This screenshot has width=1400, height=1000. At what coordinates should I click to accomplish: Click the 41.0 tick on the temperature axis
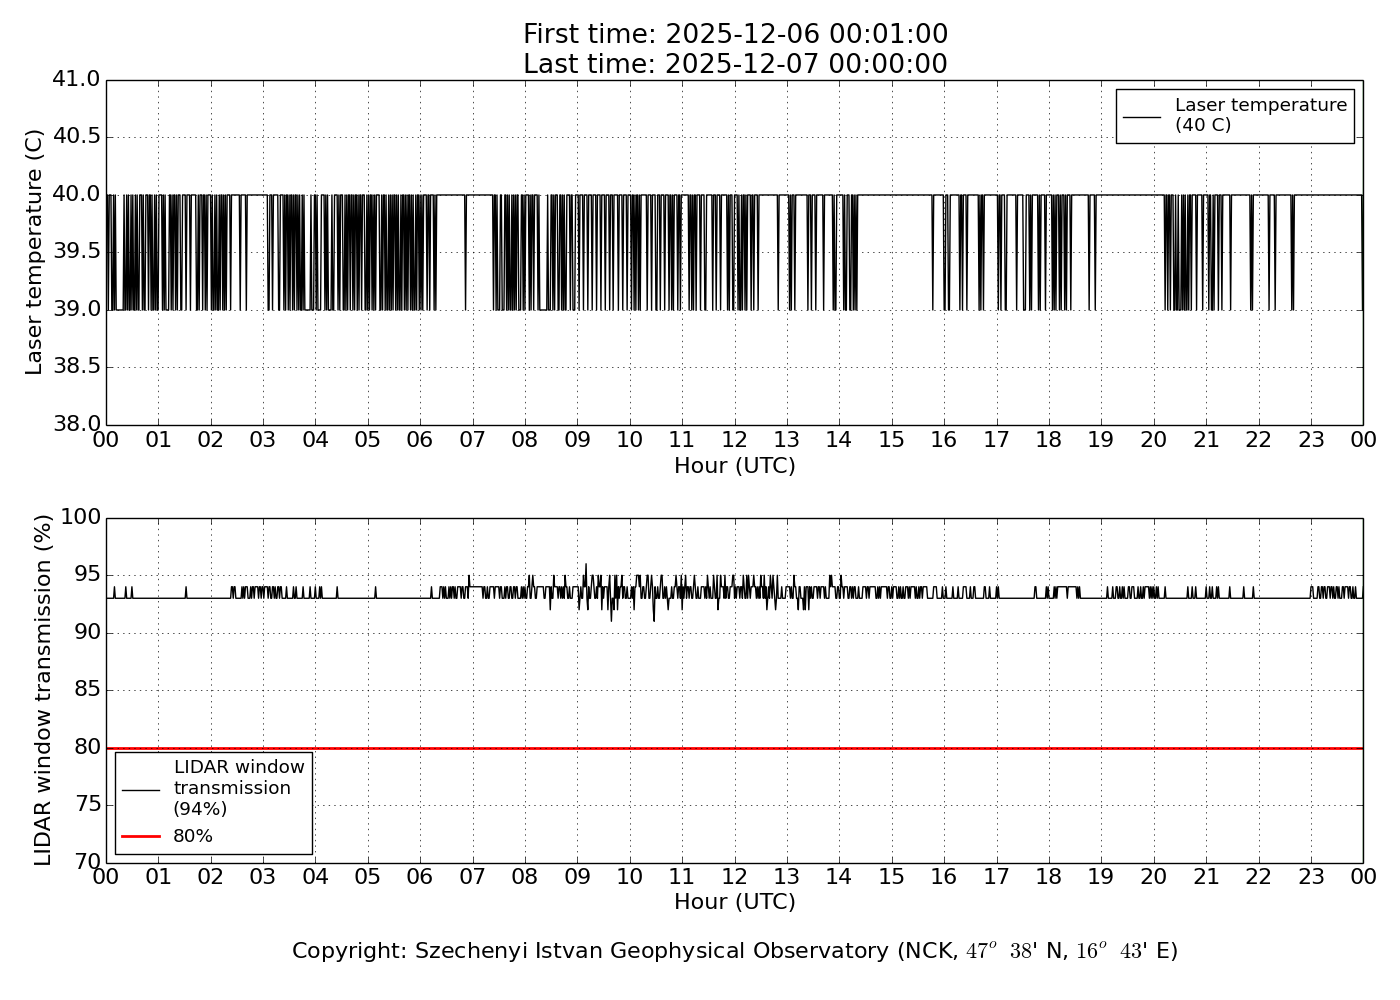point(76,79)
